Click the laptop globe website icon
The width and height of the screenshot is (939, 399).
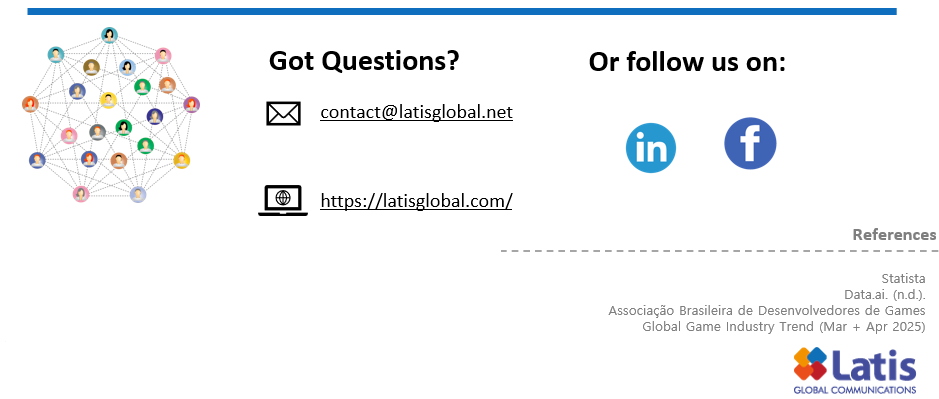283,200
